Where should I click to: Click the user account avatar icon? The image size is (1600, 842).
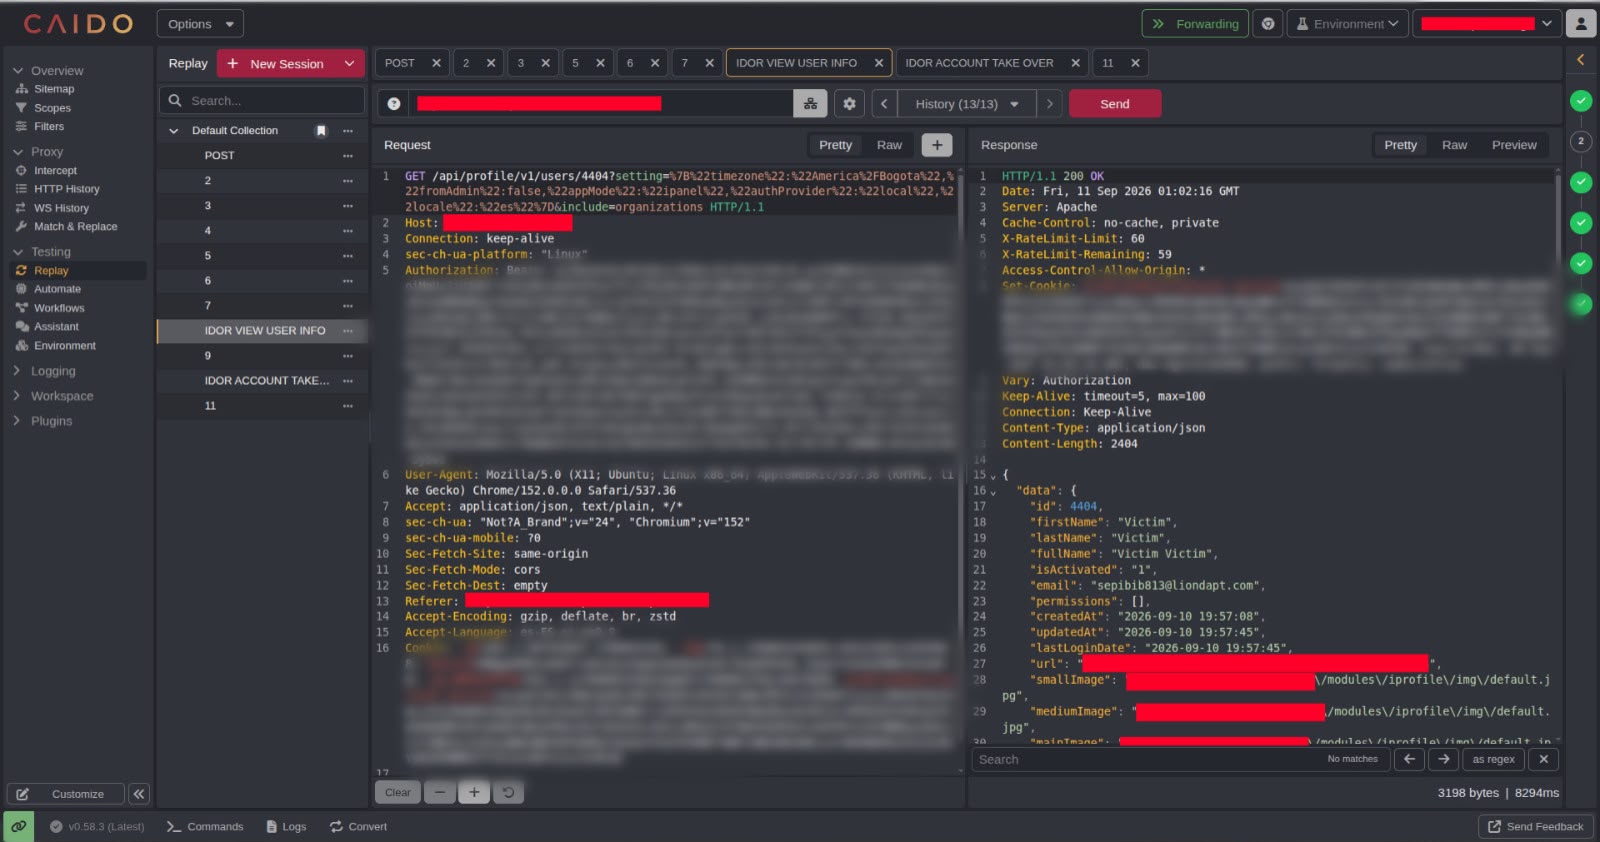tap(1581, 23)
